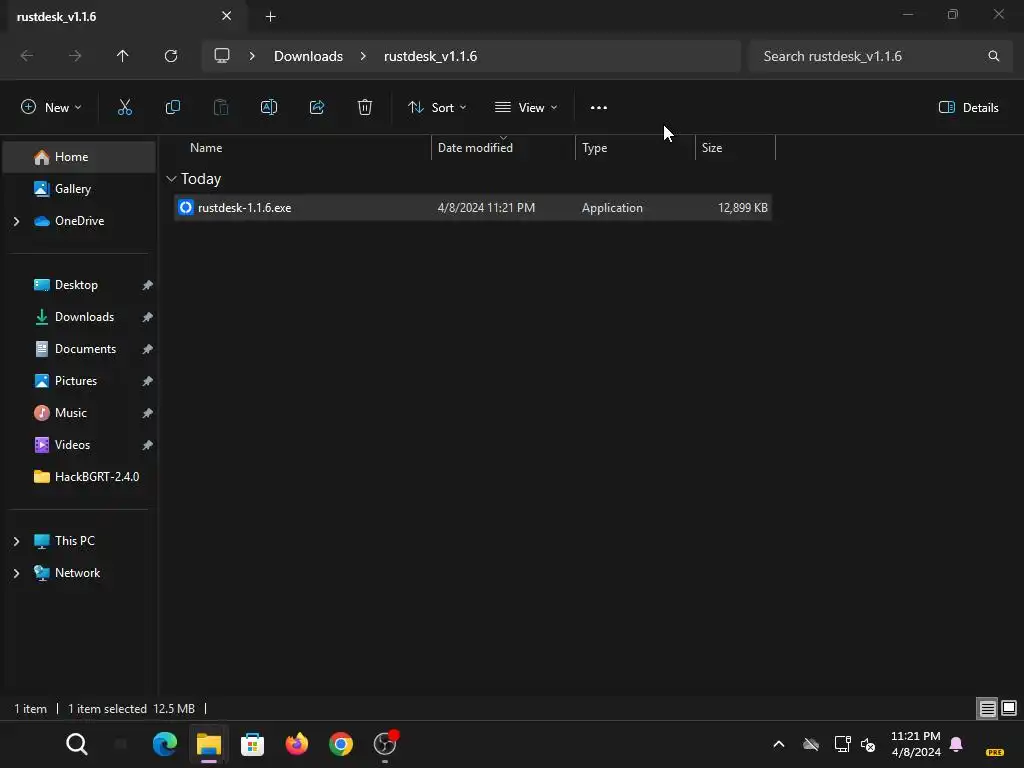Click the muted volume tray icon
Image resolution: width=1024 pixels, height=768 pixels.
coord(868,744)
